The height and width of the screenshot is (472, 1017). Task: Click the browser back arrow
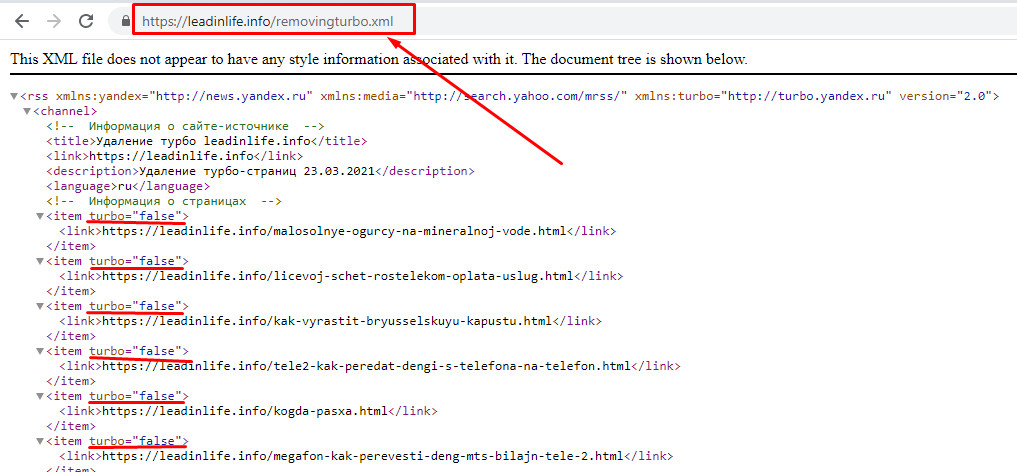pos(22,20)
